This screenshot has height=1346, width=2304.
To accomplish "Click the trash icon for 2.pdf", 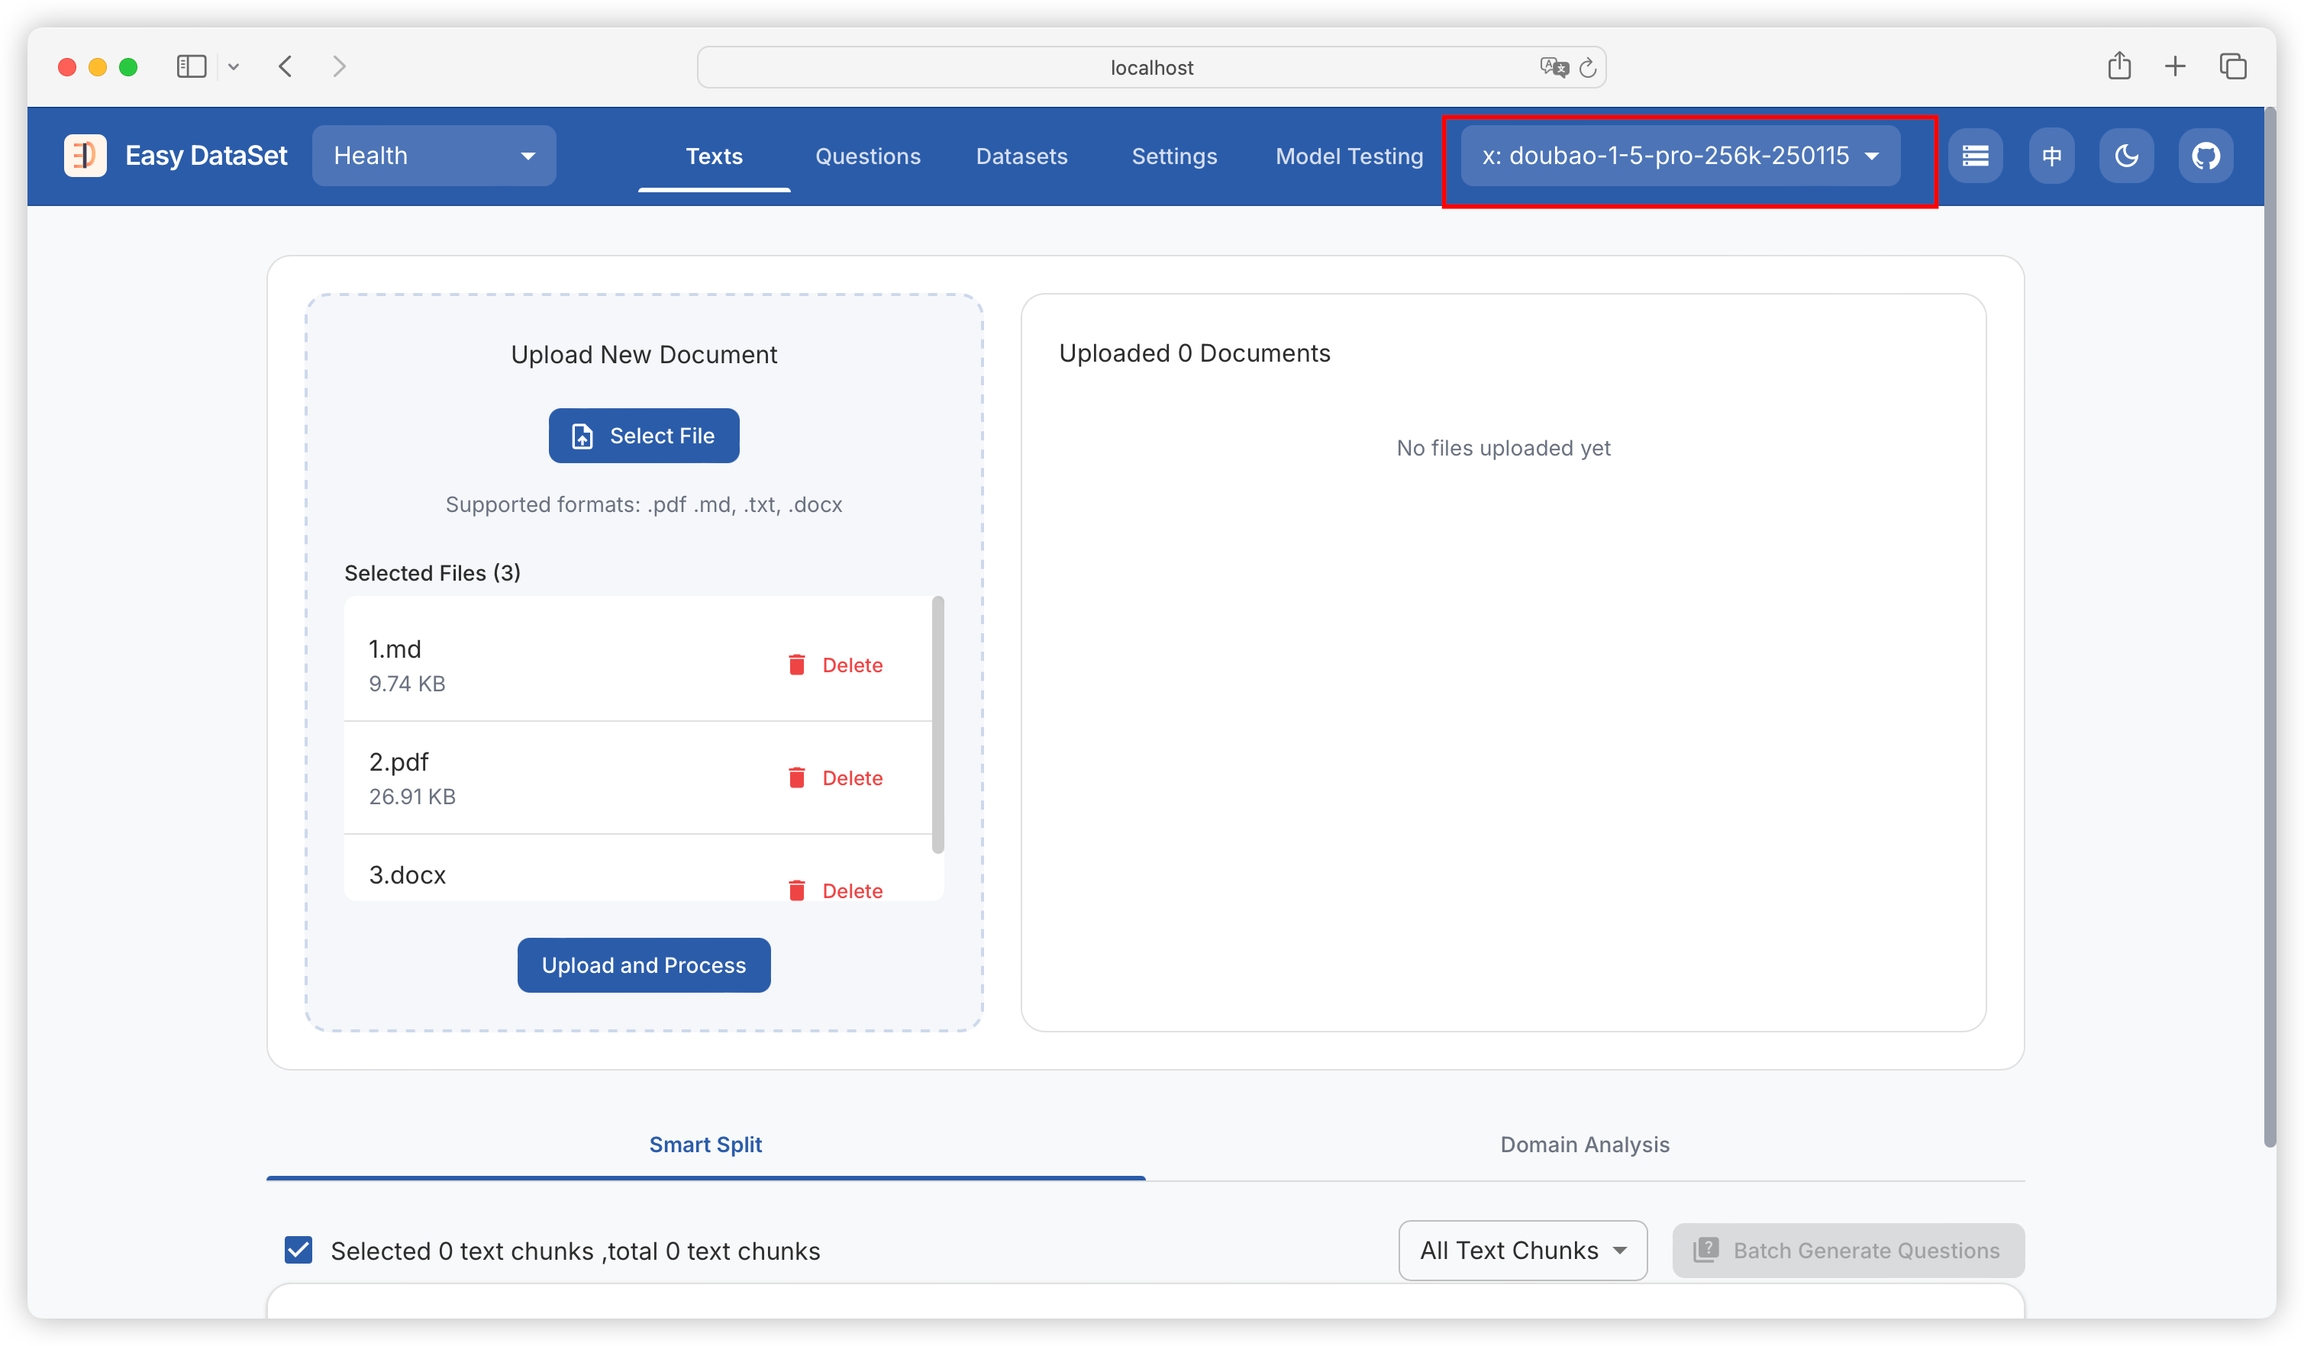I will pyautogui.click(x=796, y=778).
